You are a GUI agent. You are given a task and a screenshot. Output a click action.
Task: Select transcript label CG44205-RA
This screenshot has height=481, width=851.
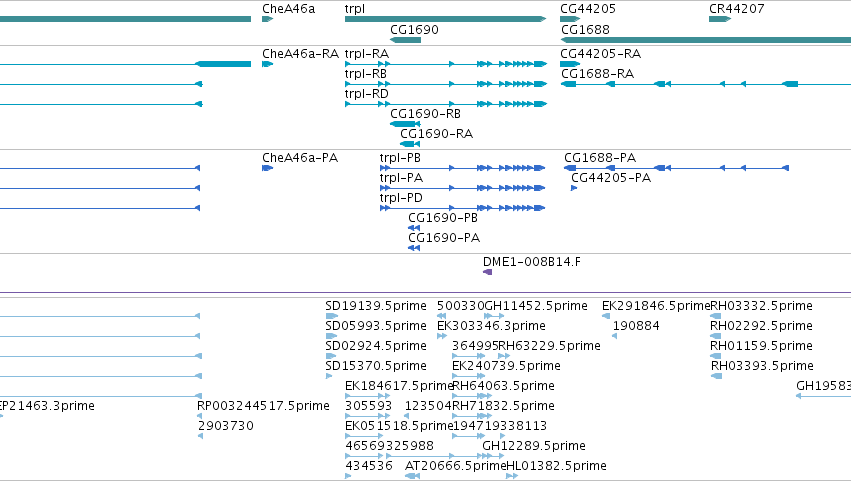point(600,54)
